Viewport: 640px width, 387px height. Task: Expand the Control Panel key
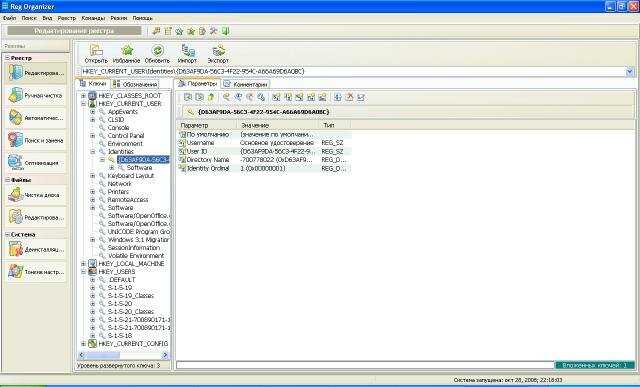point(93,136)
